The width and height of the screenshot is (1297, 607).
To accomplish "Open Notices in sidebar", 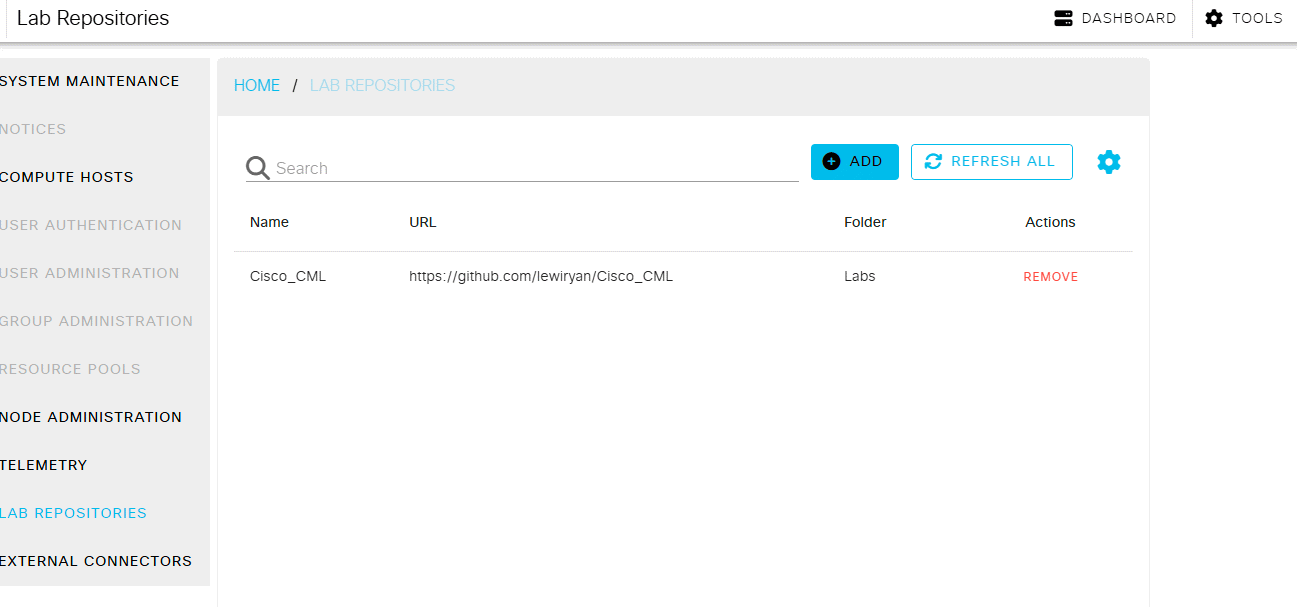I will (34, 129).
